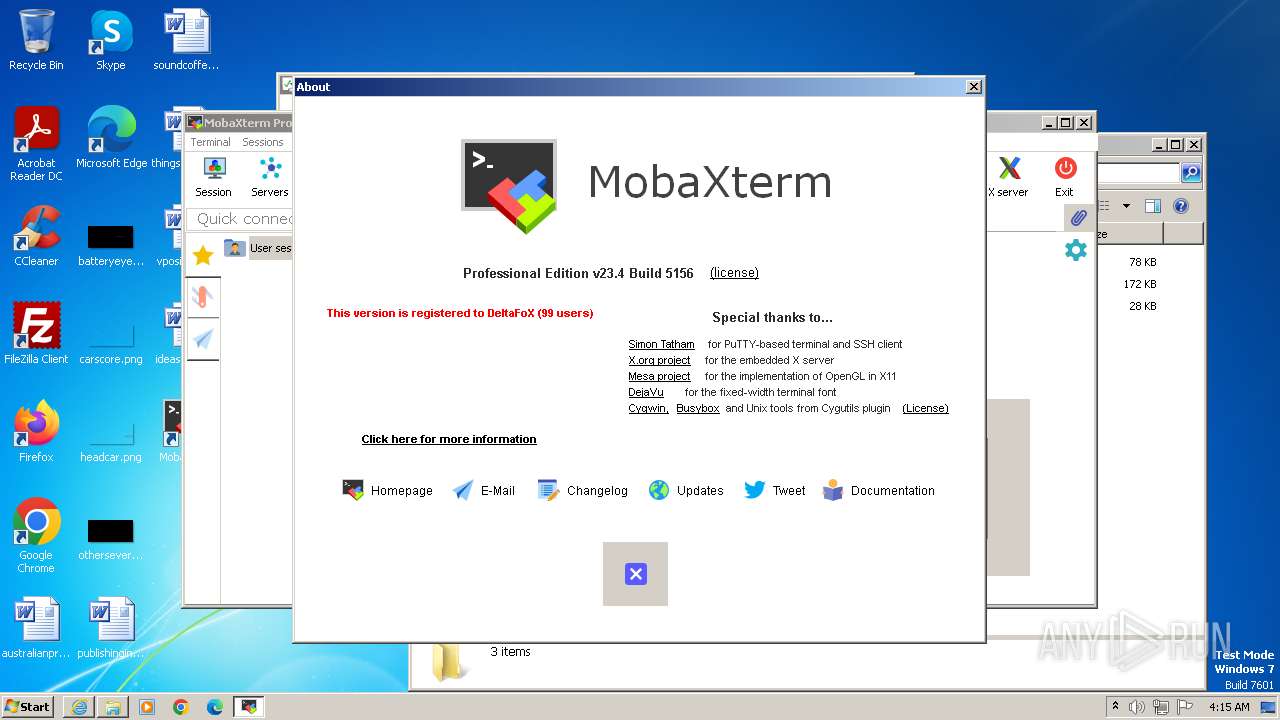1280x720 pixels.
Task: Click the 4:15 AM taskbar clock
Action: click(1230, 707)
